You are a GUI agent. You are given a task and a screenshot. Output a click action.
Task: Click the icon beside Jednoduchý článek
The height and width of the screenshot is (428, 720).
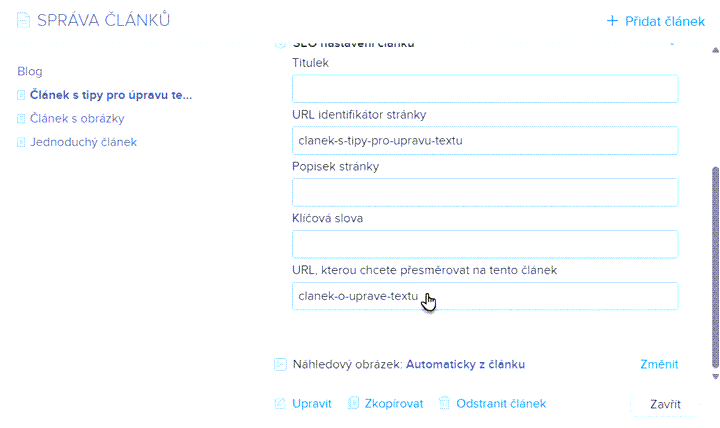point(21,142)
